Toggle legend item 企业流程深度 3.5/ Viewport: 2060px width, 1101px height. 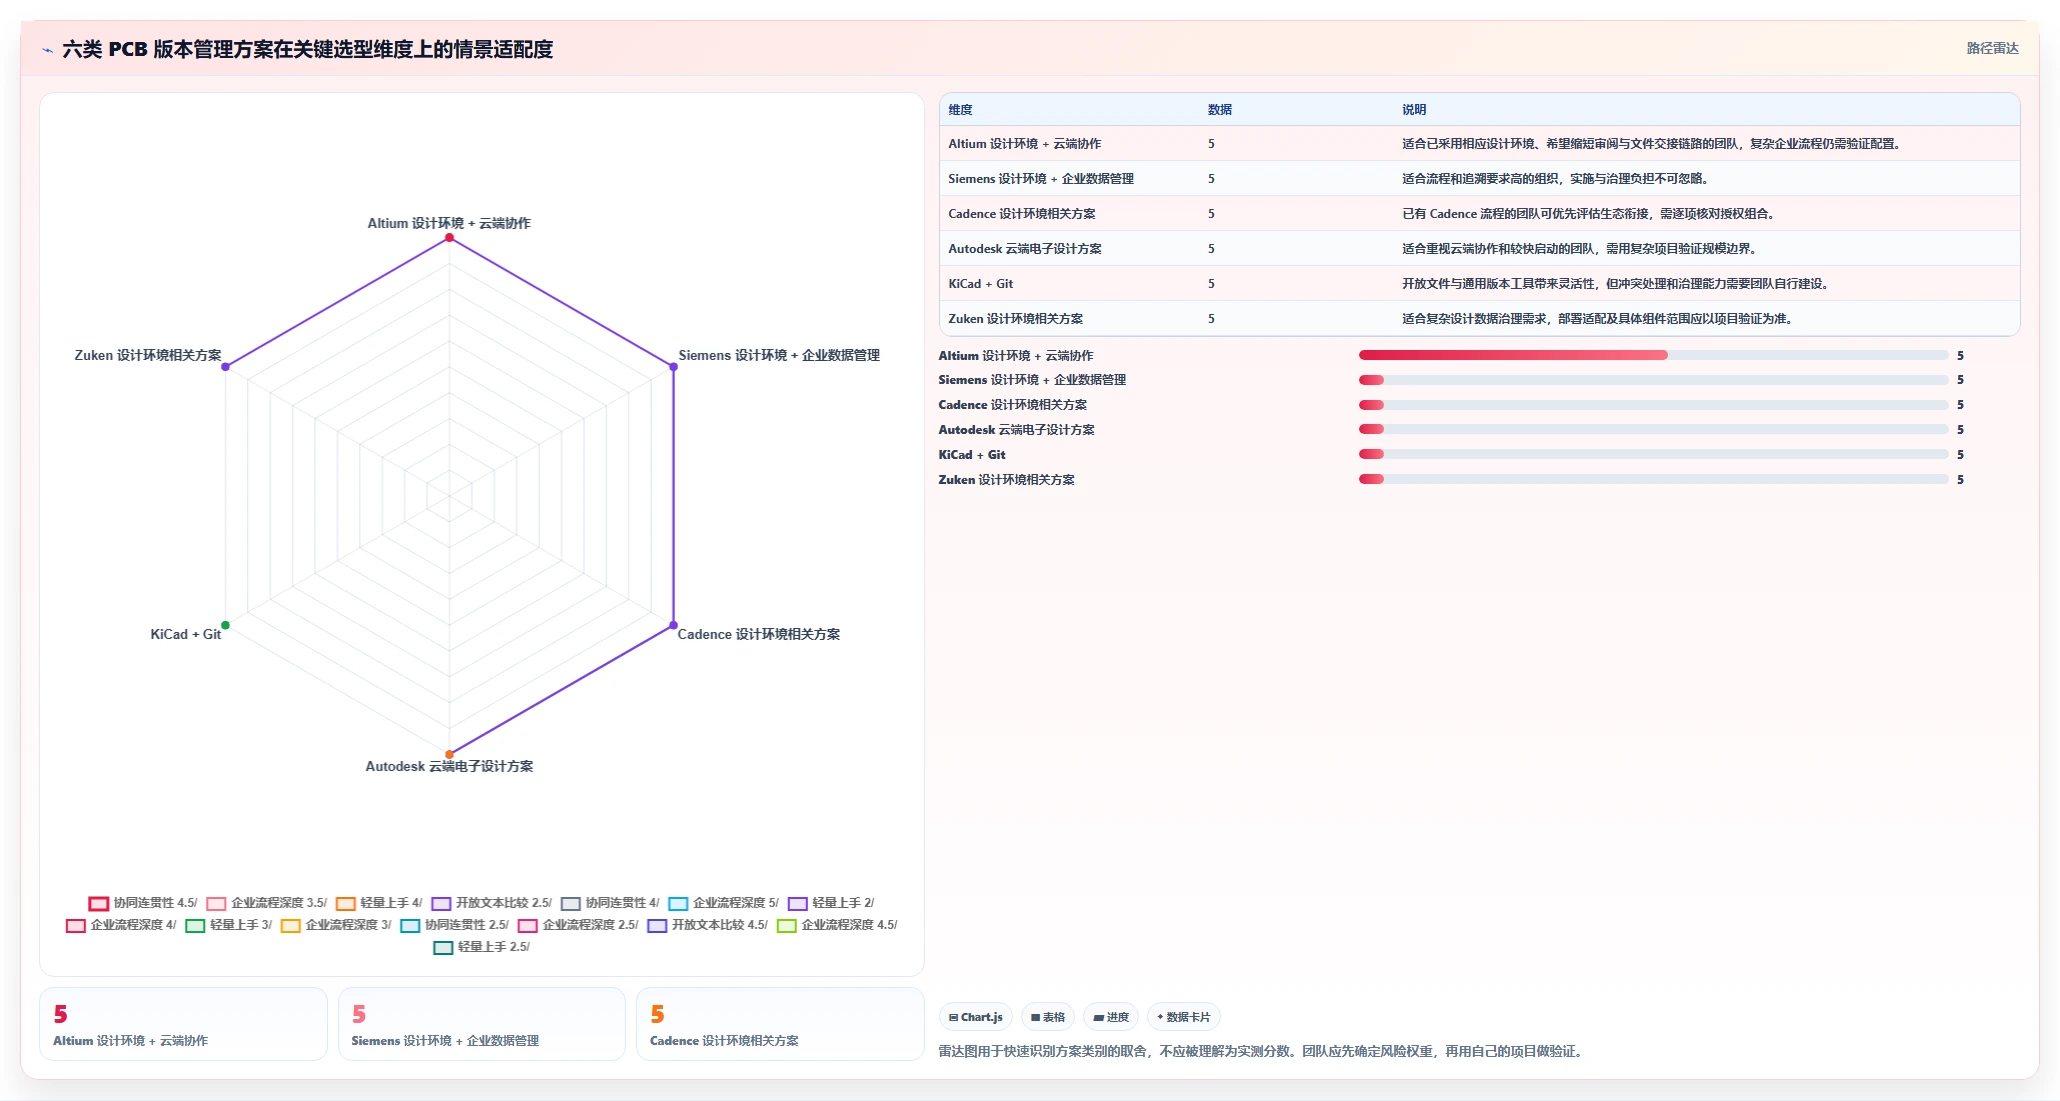pyautogui.click(x=267, y=903)
